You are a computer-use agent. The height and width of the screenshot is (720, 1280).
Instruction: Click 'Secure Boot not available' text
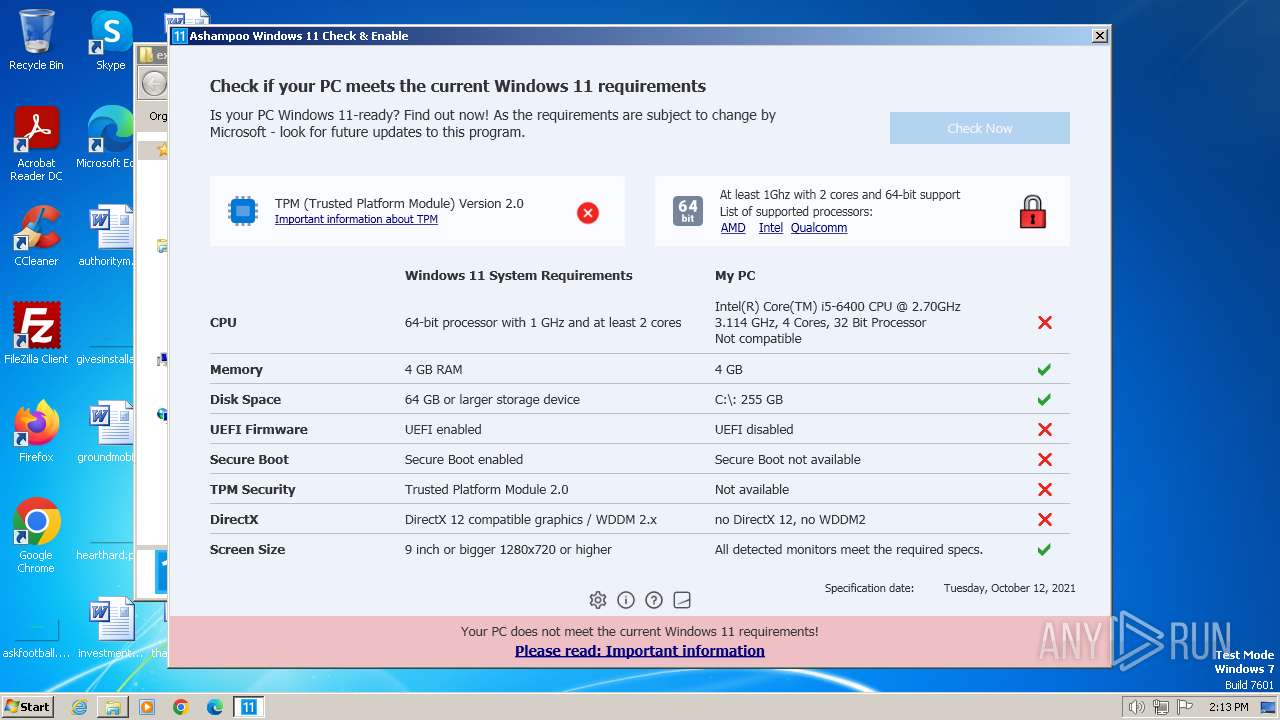tap(788, 459)
